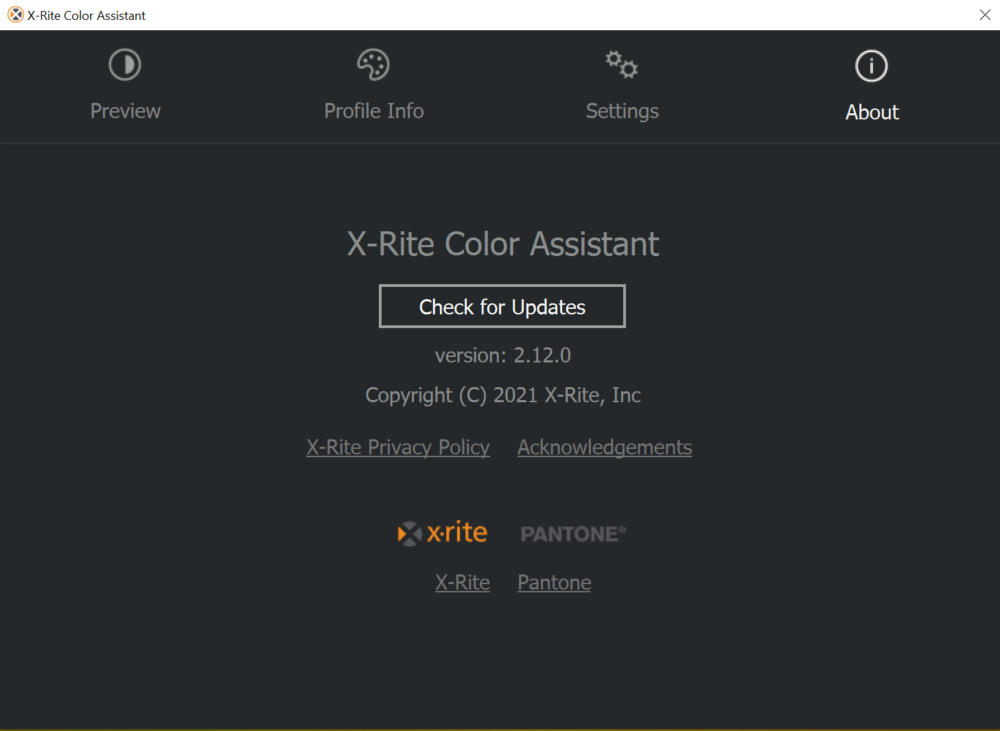Screen dimensions: 1000x731
Task: Click the About info circle icon
Action: [x=871, y=66]
